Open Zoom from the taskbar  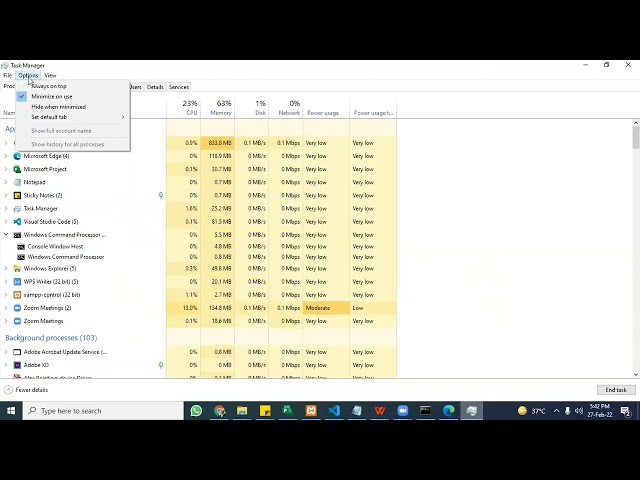tap(402, 411)
